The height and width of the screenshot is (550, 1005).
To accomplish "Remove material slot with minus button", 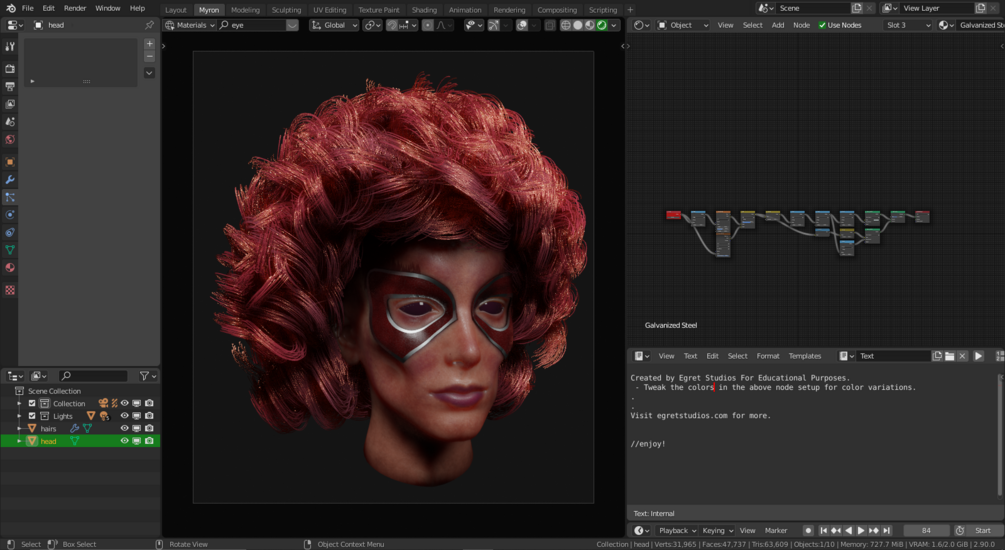I will point(149,56).
